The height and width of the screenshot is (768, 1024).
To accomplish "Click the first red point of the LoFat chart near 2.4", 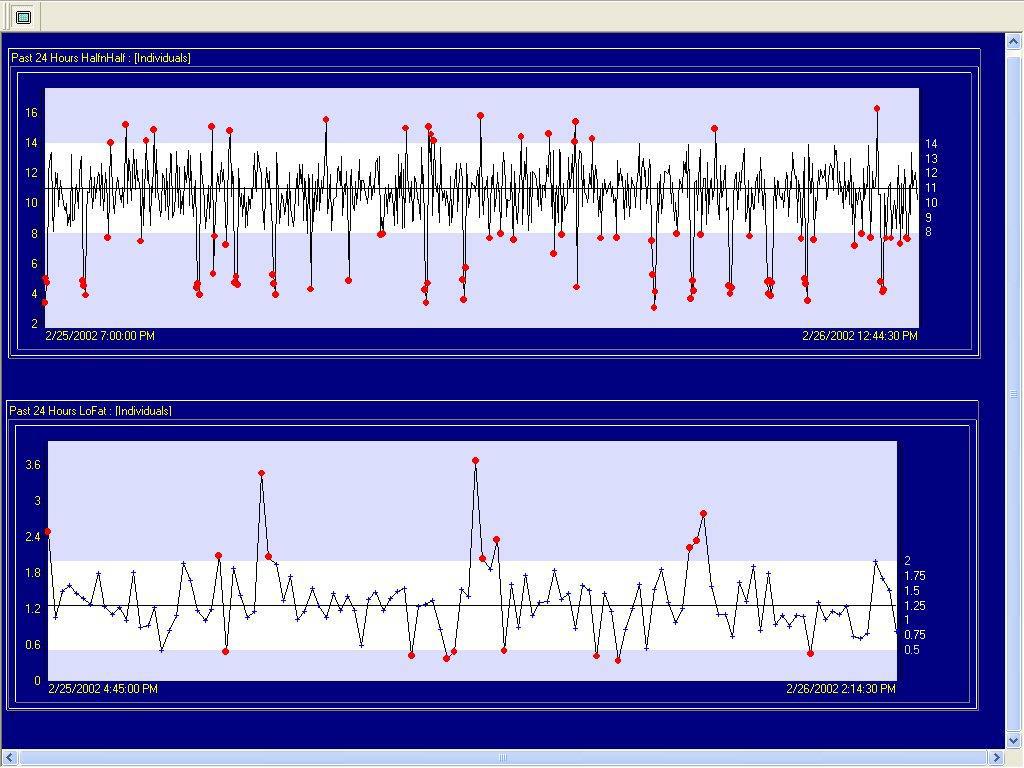I will pyautogui.click(x=48, y=532).
